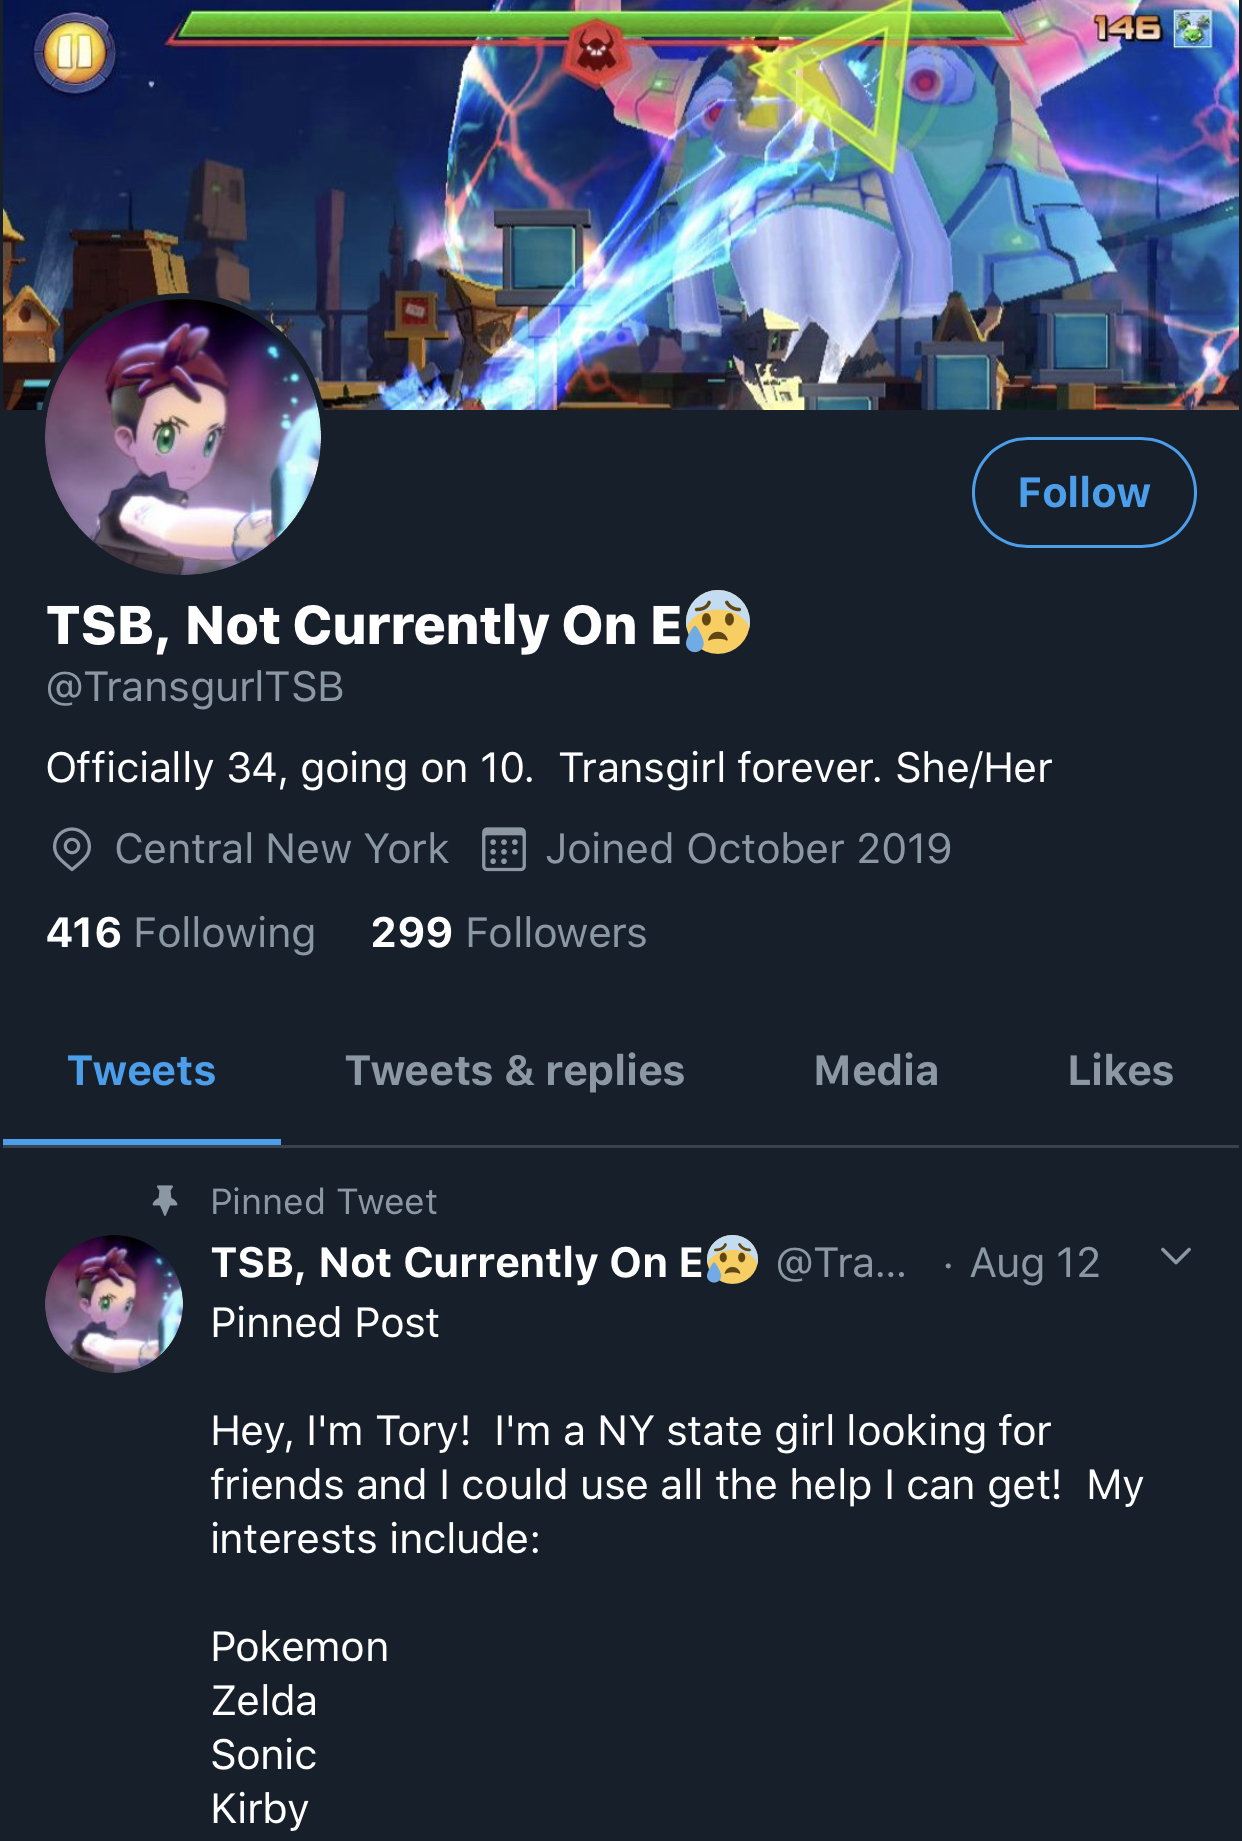The image size is (1242, 1841).
Task: Open the Media tab
Action: (x=876, y=1071)
